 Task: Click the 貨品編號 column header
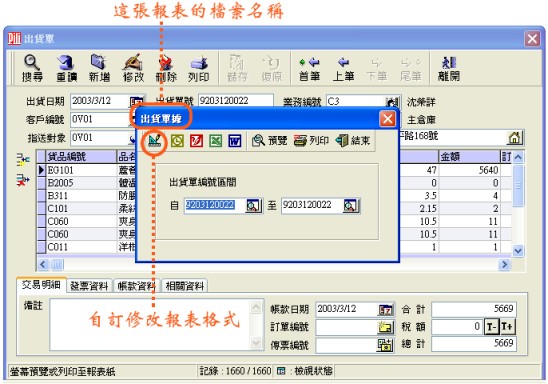(x=81, y=157)
